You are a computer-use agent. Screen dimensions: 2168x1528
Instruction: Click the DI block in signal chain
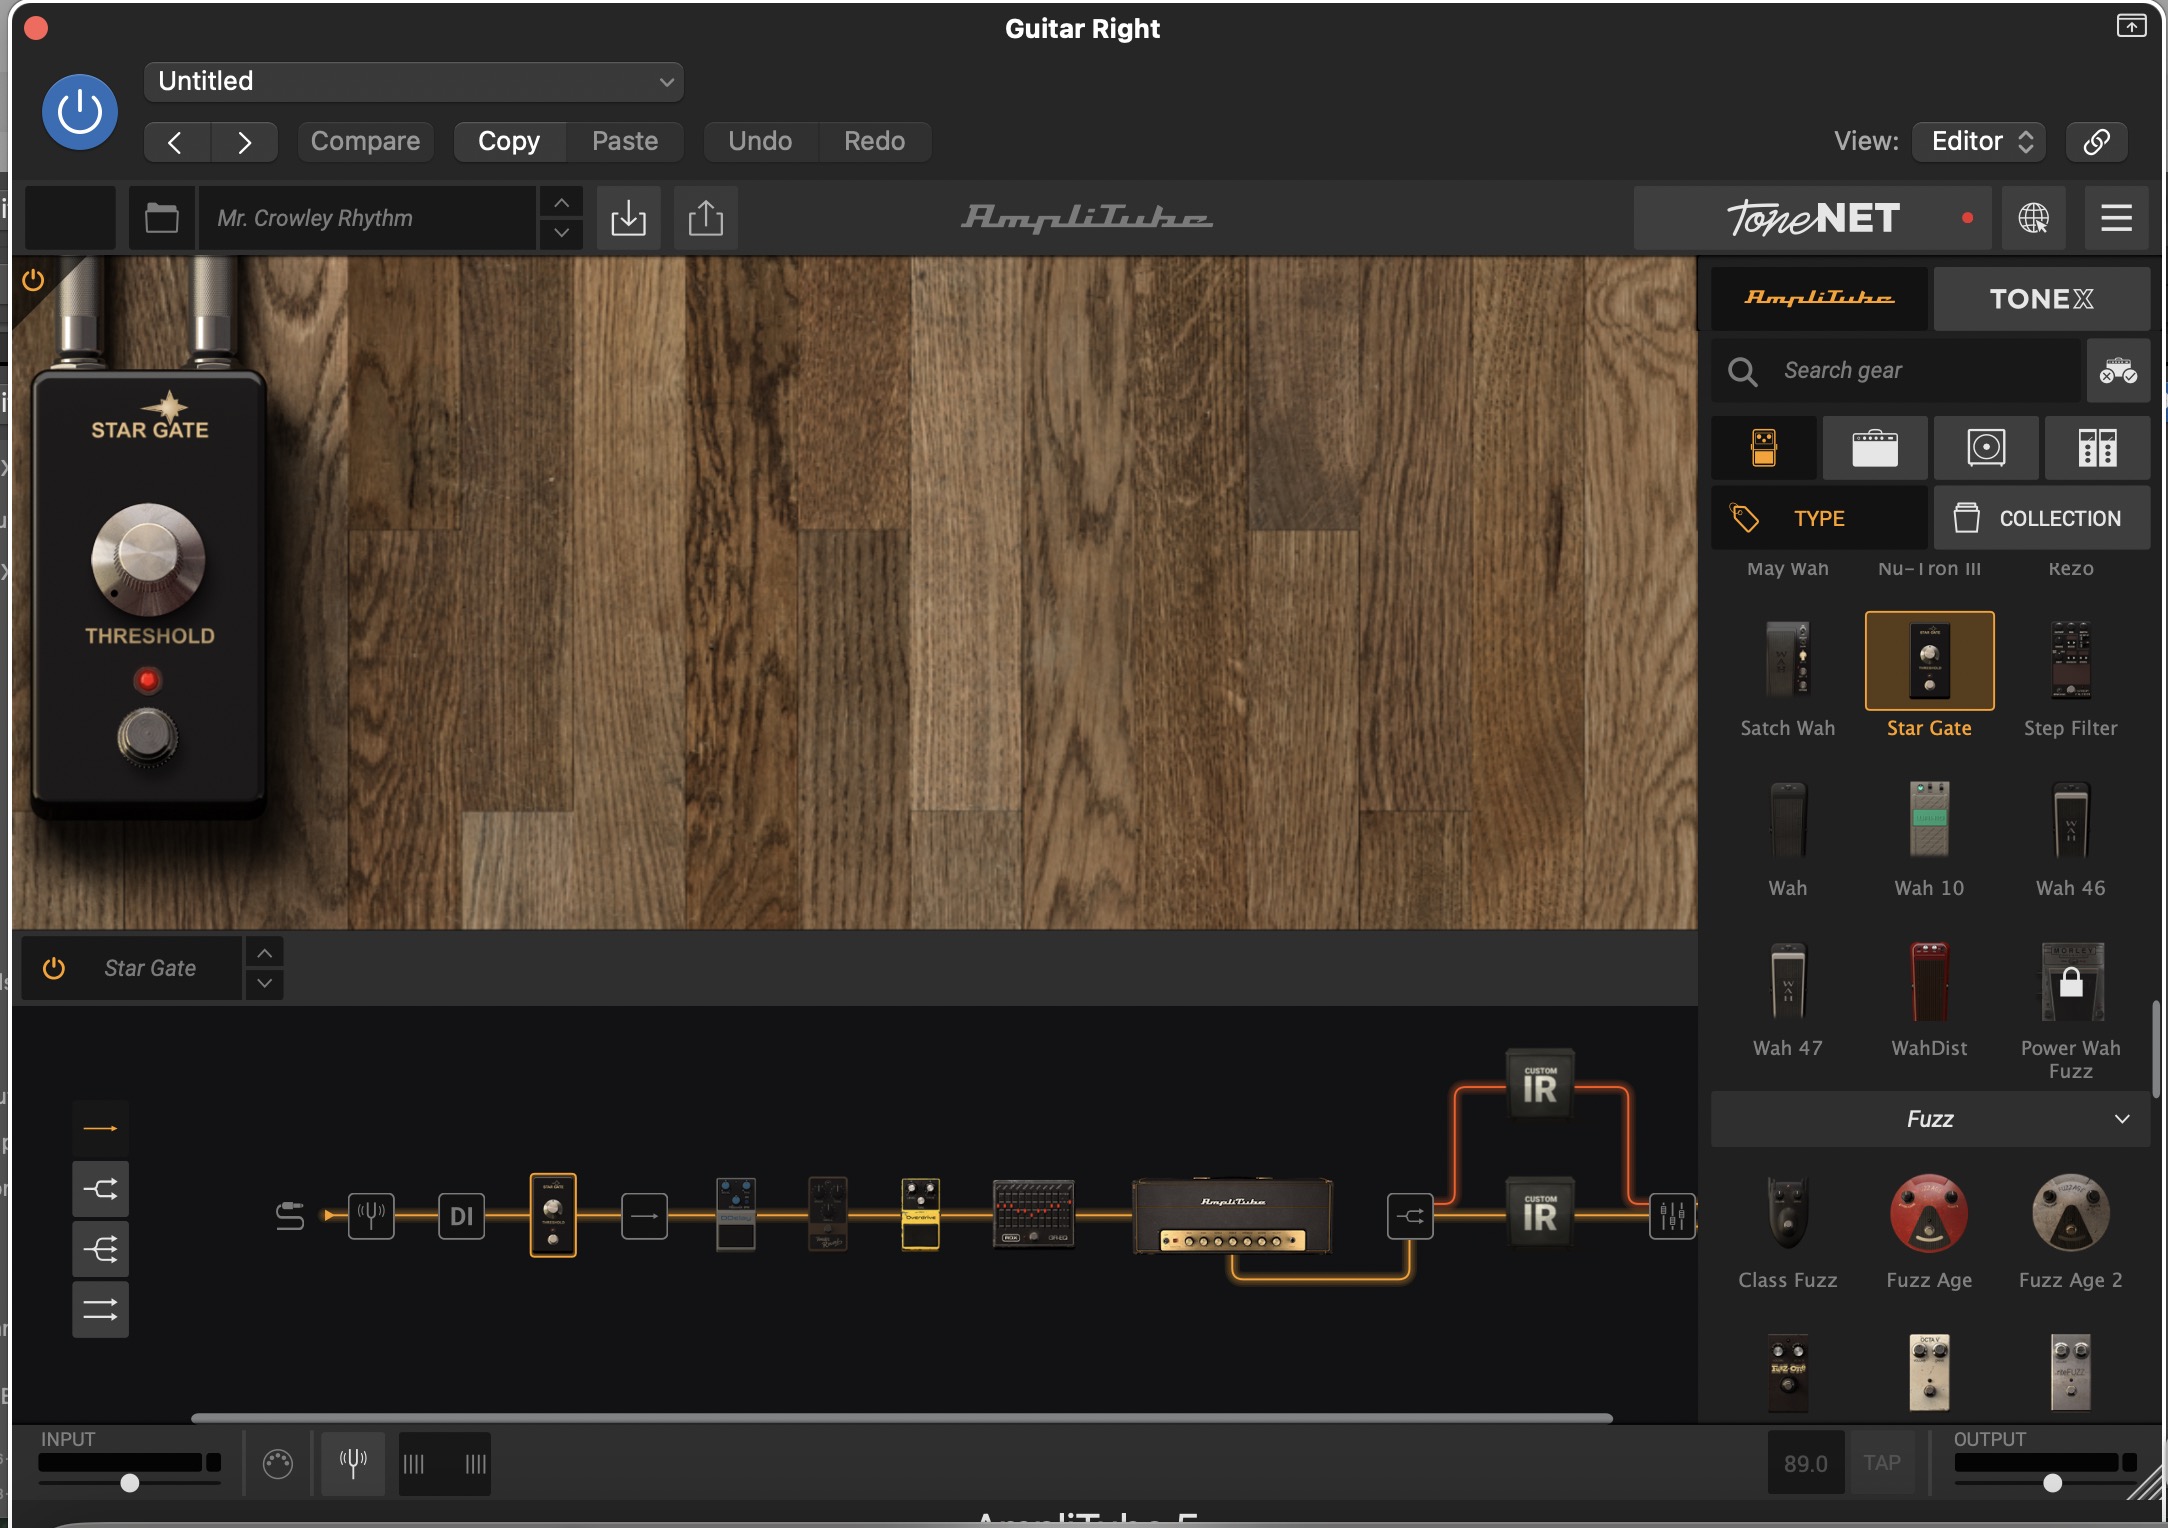[x=461, y=1216]
